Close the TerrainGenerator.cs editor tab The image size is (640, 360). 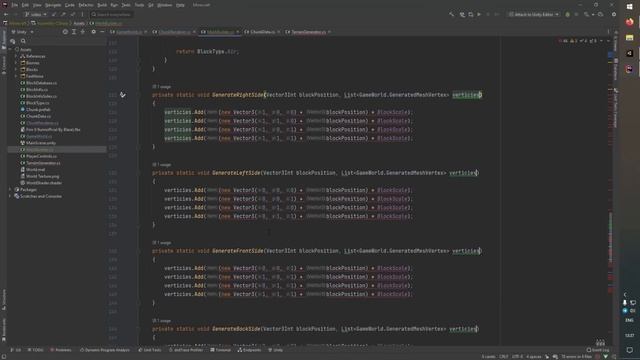pos(329,32)
